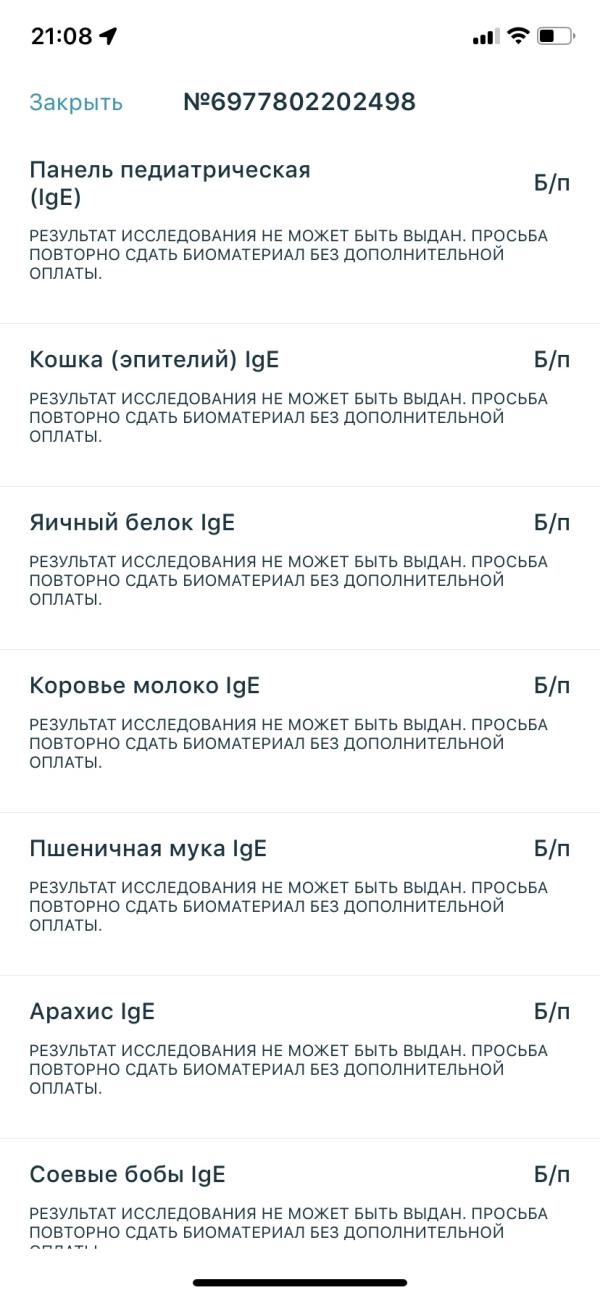600x1297 pixels.
Task: Open Яичный белок IgE result
Action: point(300,568)
